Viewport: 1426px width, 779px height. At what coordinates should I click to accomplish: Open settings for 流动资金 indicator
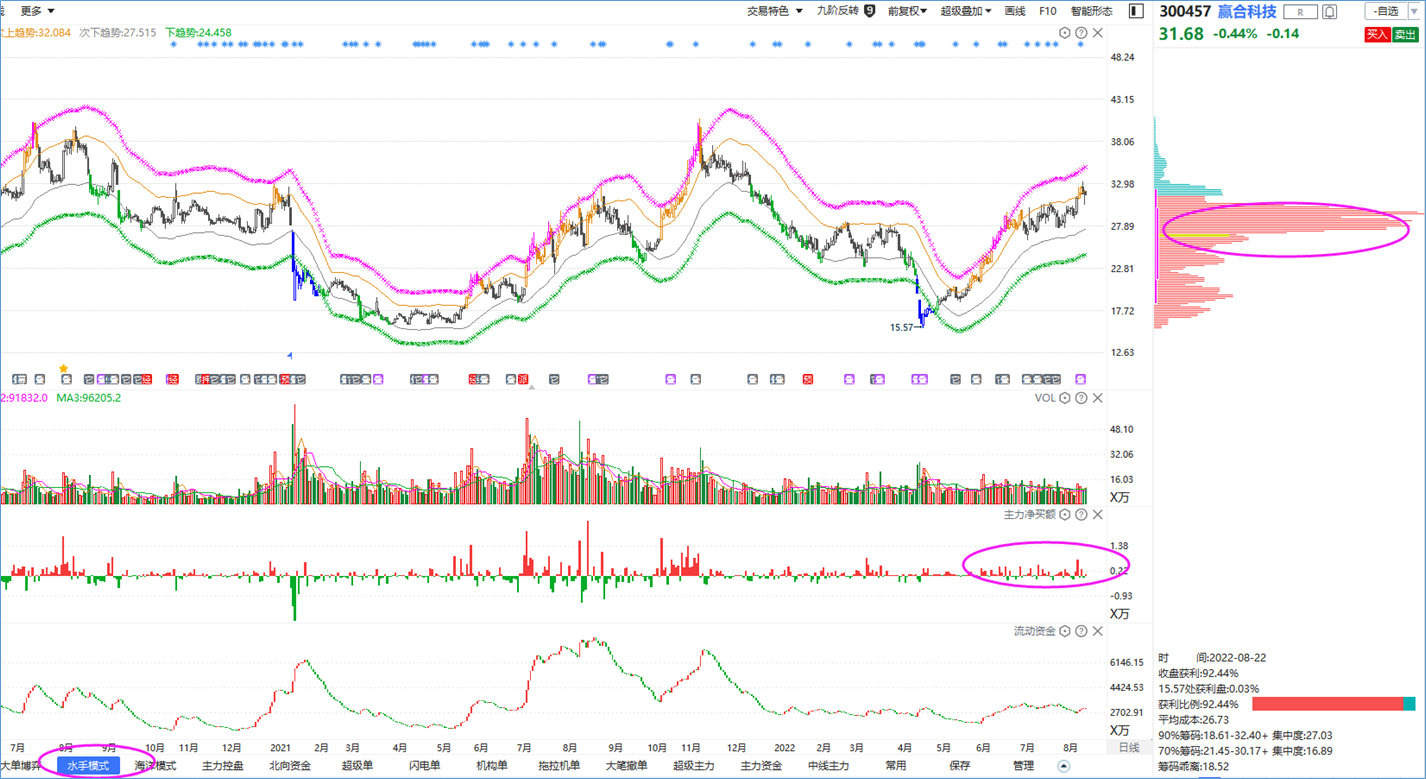click(x=1065, y=631)
